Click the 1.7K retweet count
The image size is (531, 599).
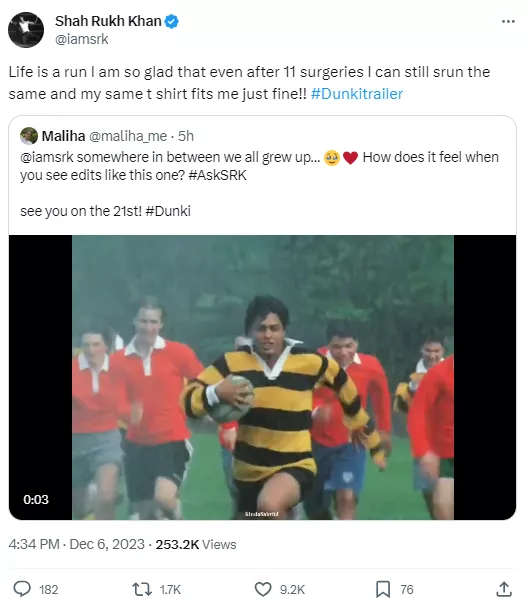pos(170,589)
